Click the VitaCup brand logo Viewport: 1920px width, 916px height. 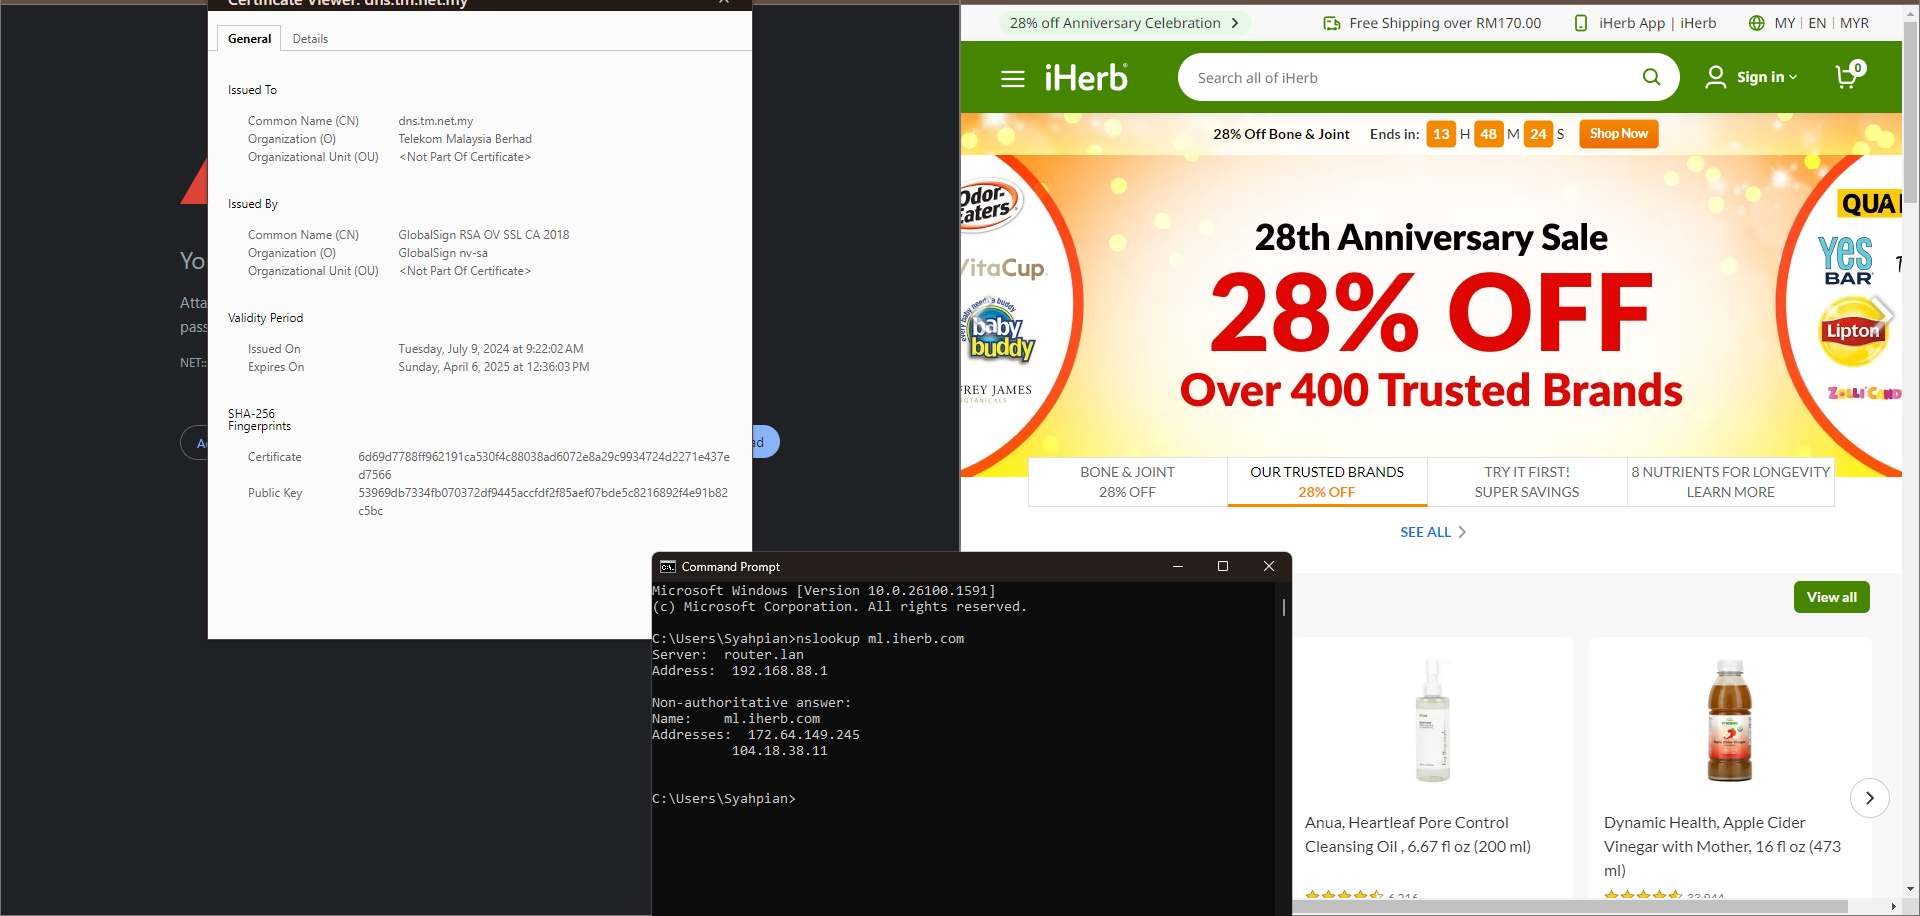pos(1003,268)
